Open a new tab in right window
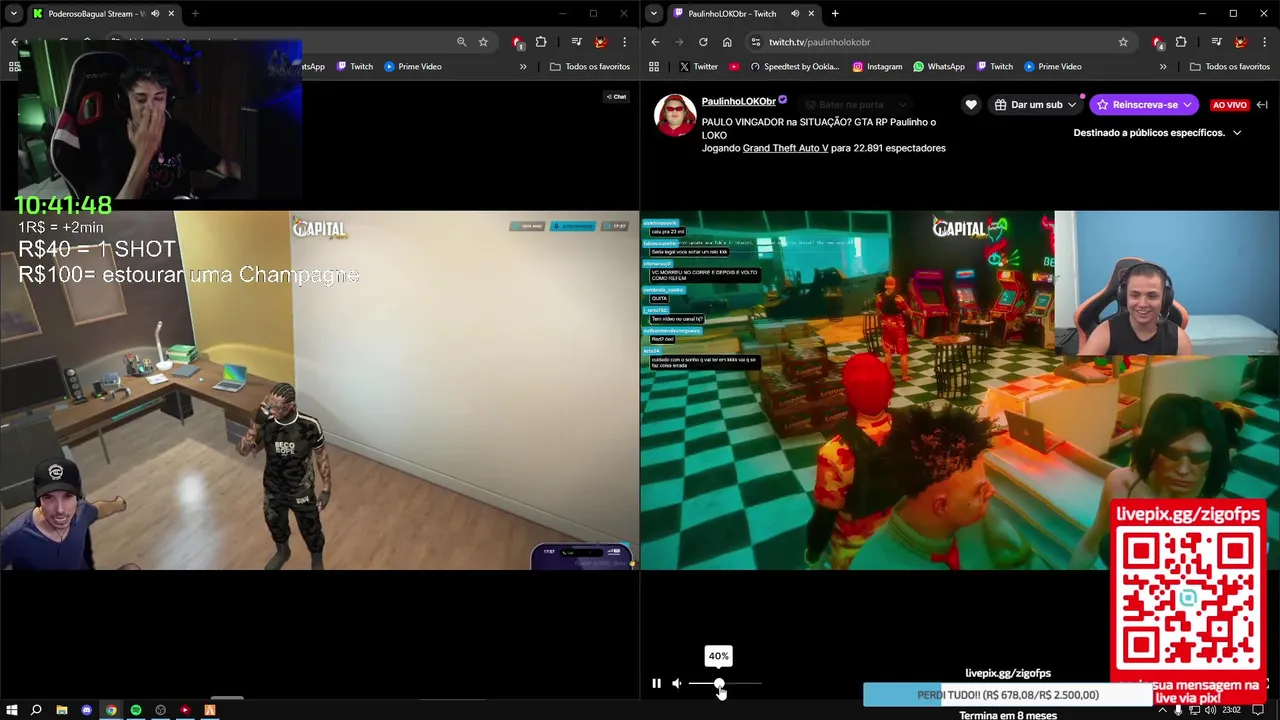This screenshot has height=720, width=1280. click(835, 13)
